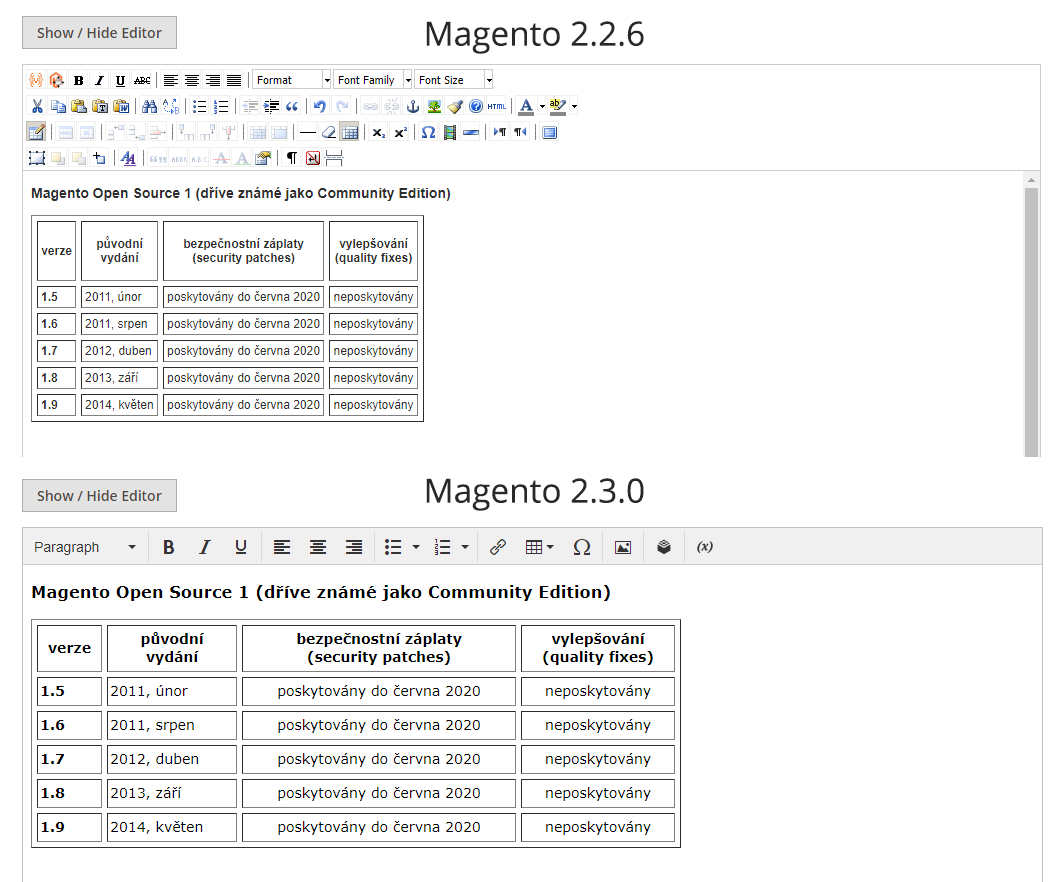Image resolution: width=1063 pixels, height=882 pixels.
Task: Toggle fullscreen mode icon
Action: (x=550, y=132)
